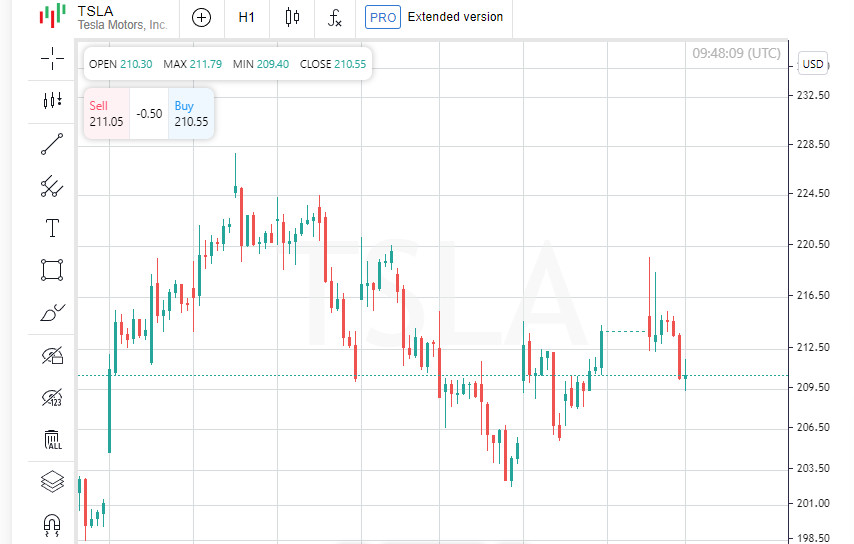Toggle hide 123 indicator values

[52, 398]
